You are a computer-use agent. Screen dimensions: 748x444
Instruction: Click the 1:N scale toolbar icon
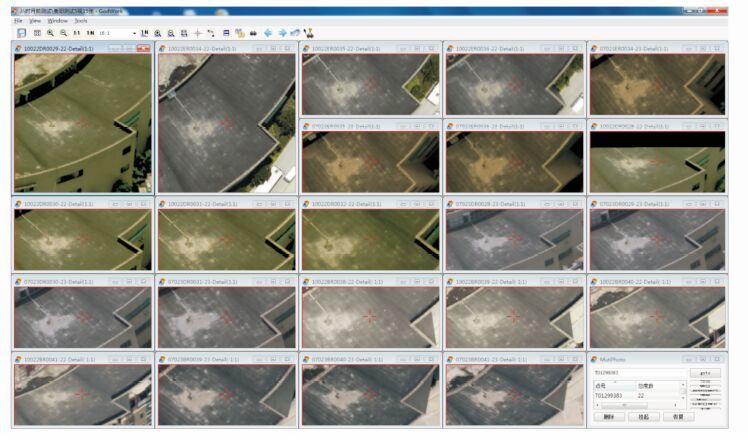(x=89, y=33)
